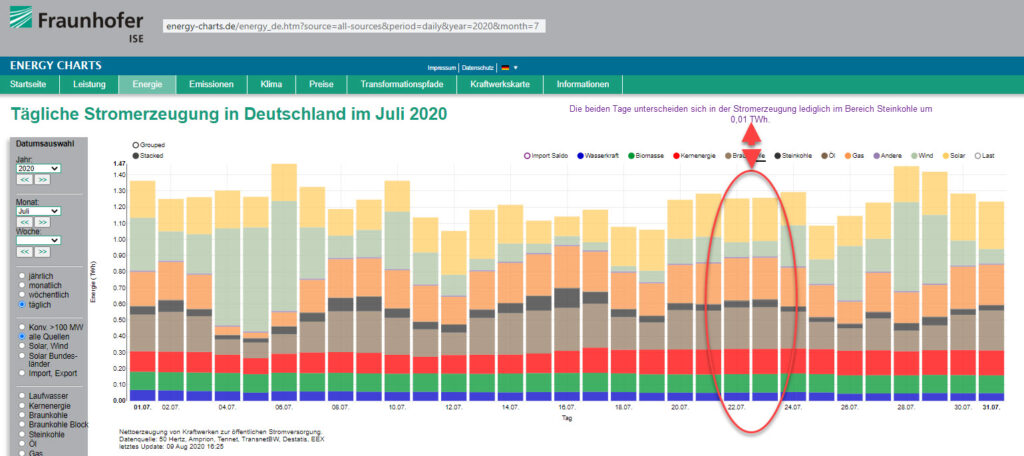The width and height of the screenshot is (1024, 456).
Task: Open the Leistung tab
Action: (89, 84)
